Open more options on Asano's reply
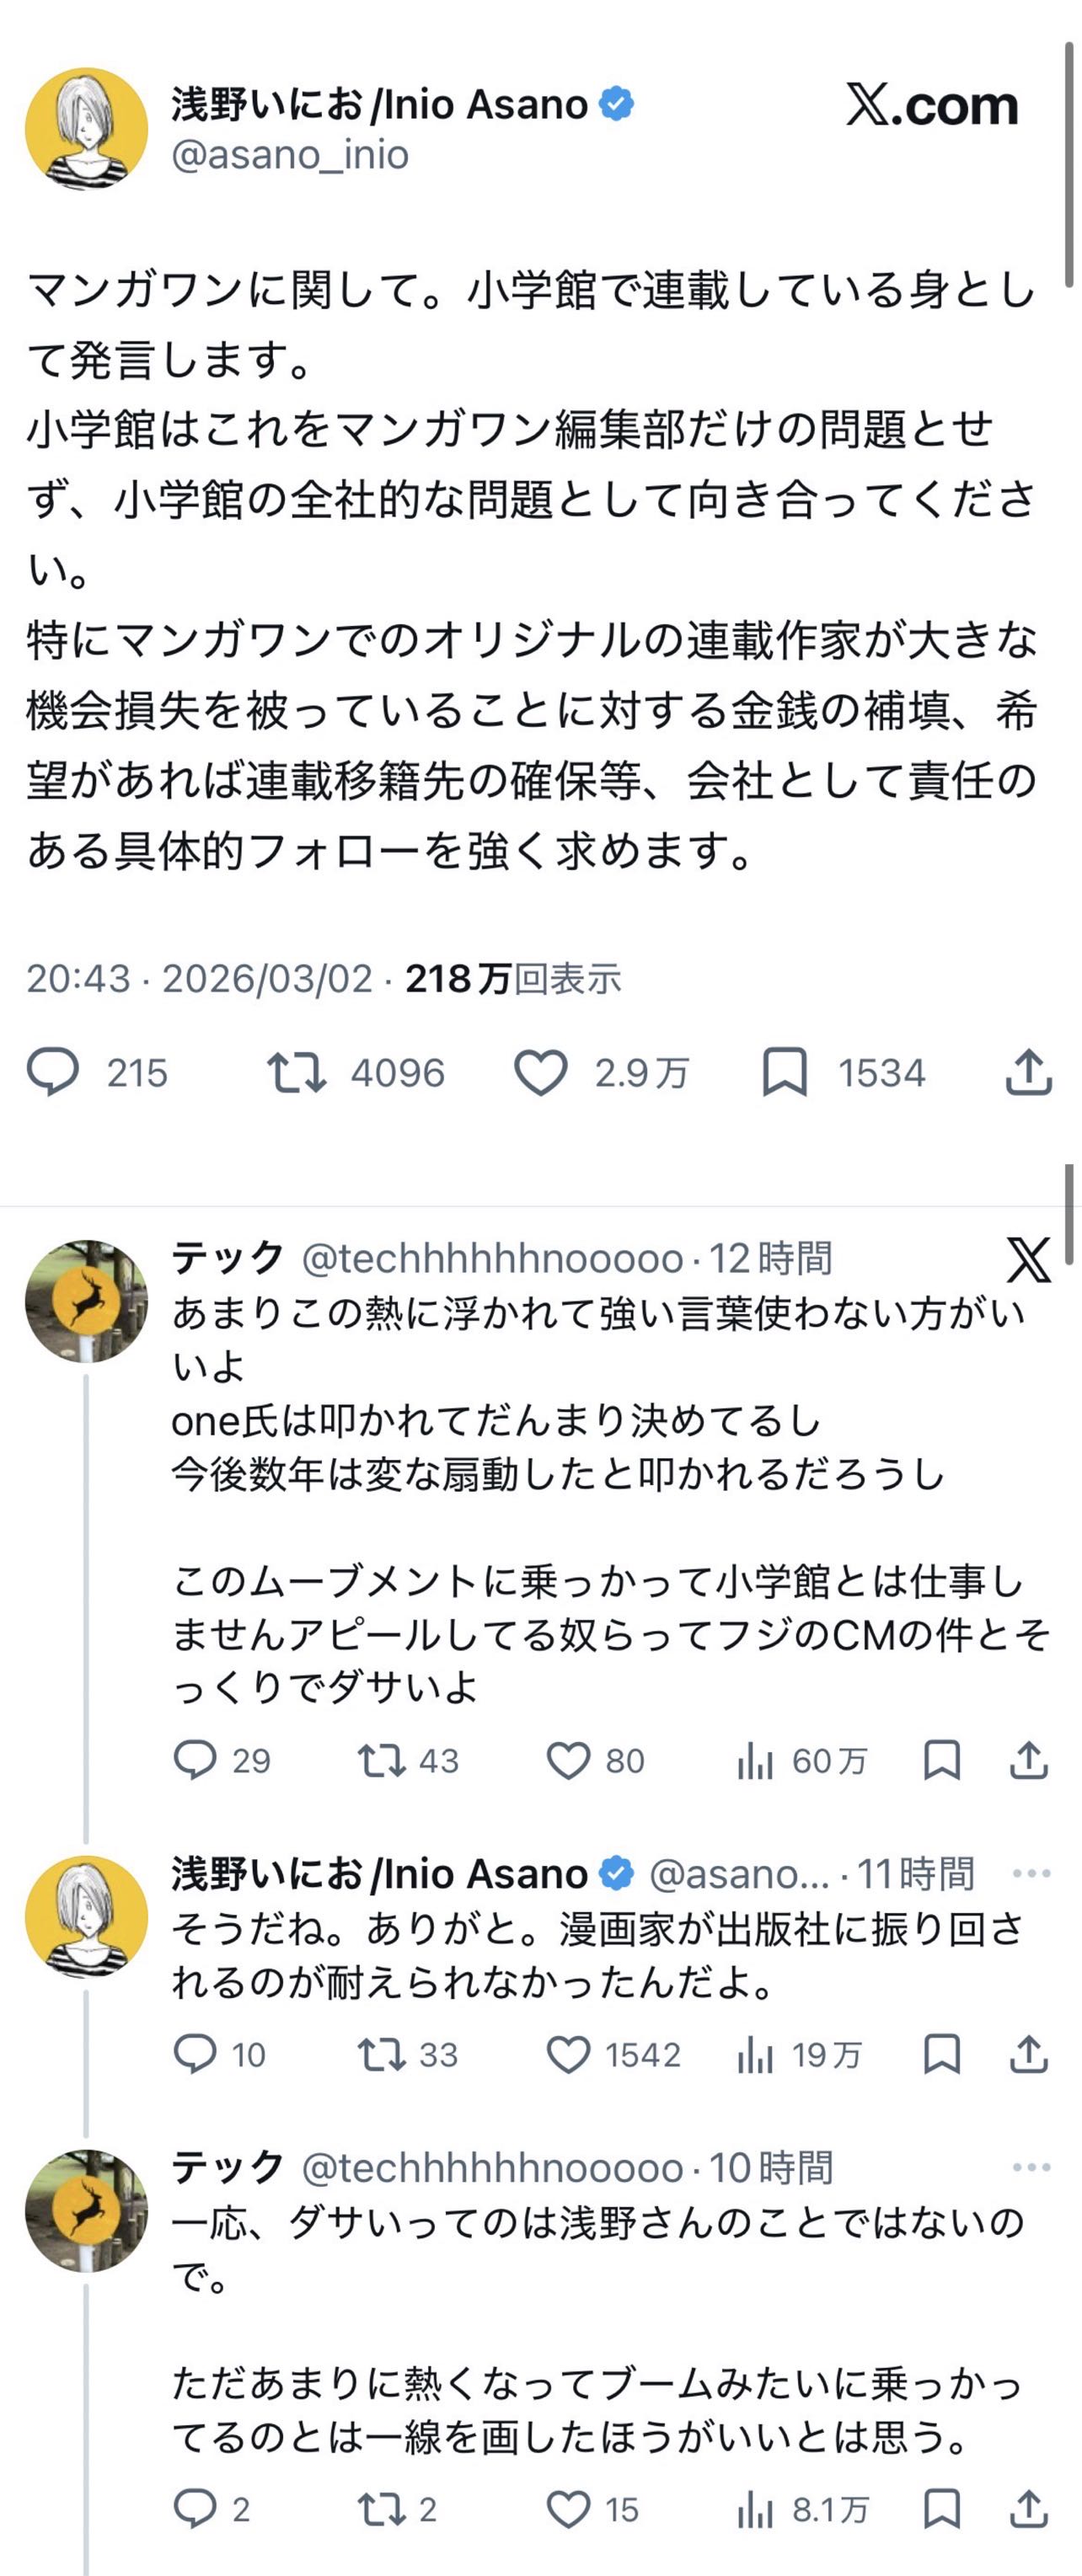This screenshot has height=2576, width=1082. coord(1031,1873)
